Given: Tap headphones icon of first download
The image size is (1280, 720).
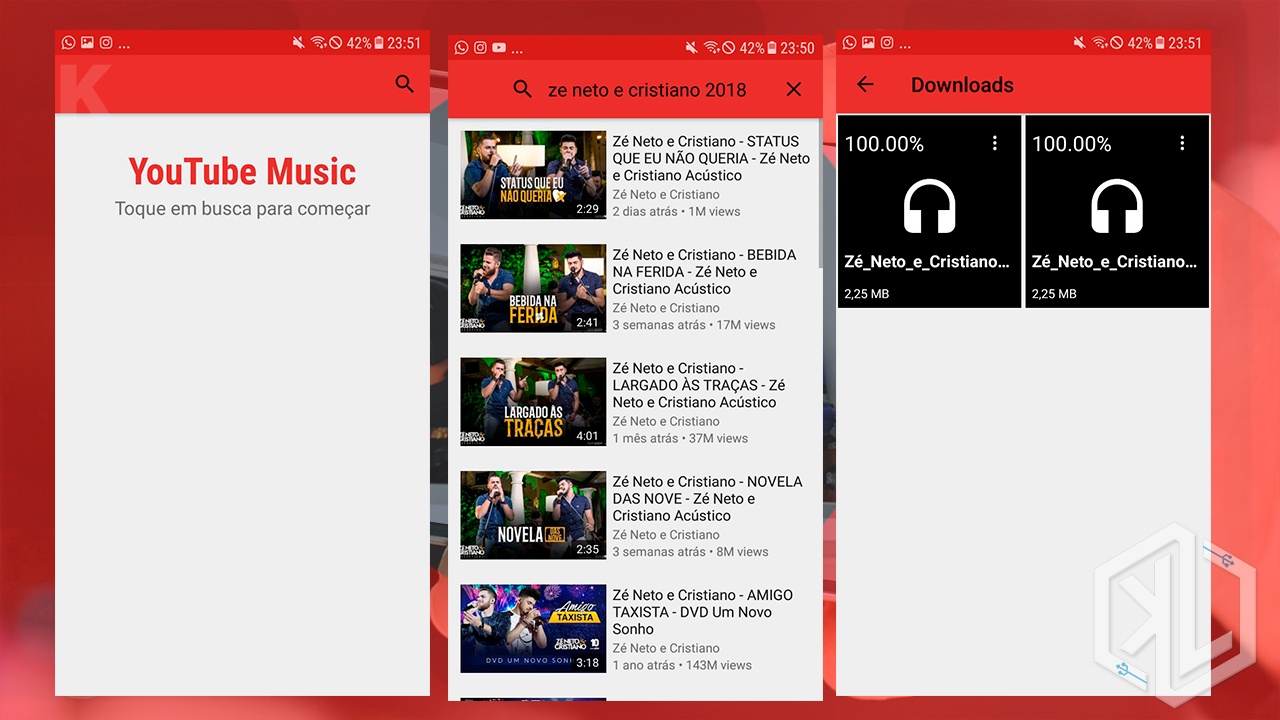Looking at the screenshot, I should [929, 206].
